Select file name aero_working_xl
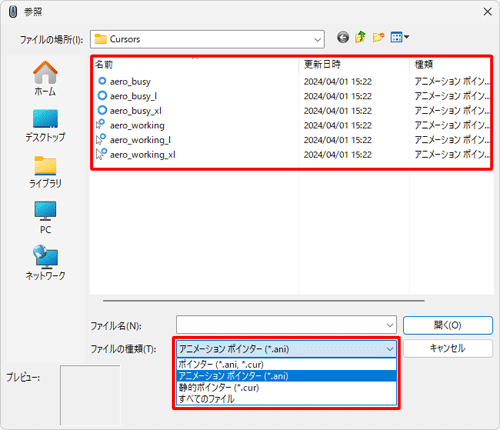This screenshot has width=500, height=430. (143, 155)
